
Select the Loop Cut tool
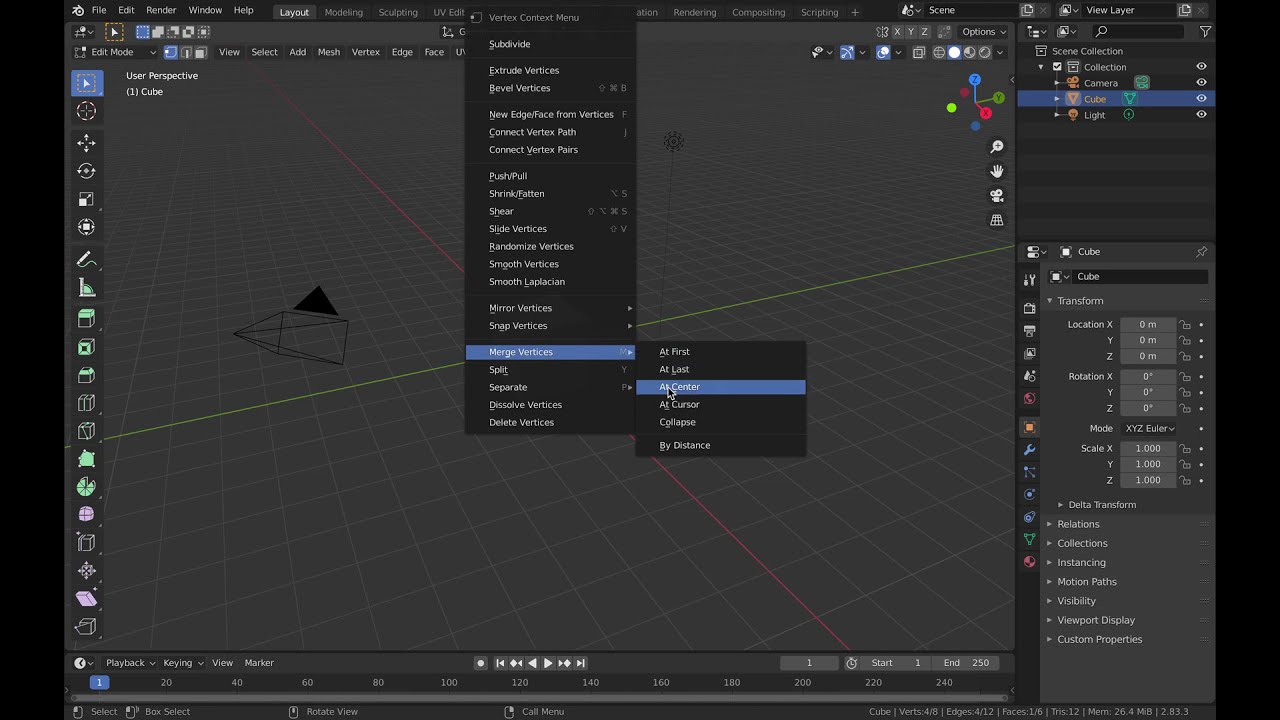point(86,403)
